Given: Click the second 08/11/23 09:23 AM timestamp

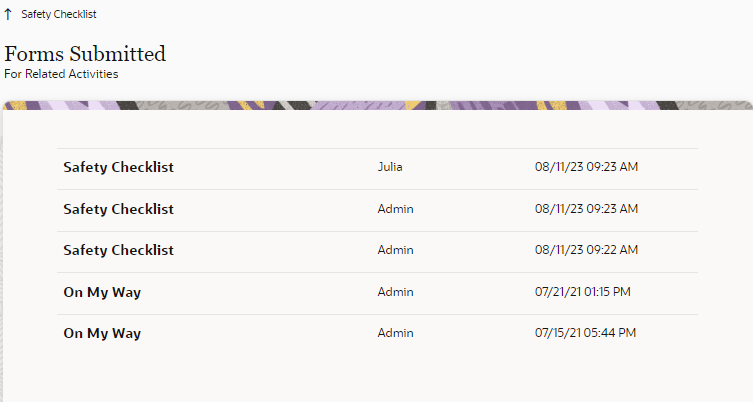Looking at the screenshot, I should pos(586,209).
